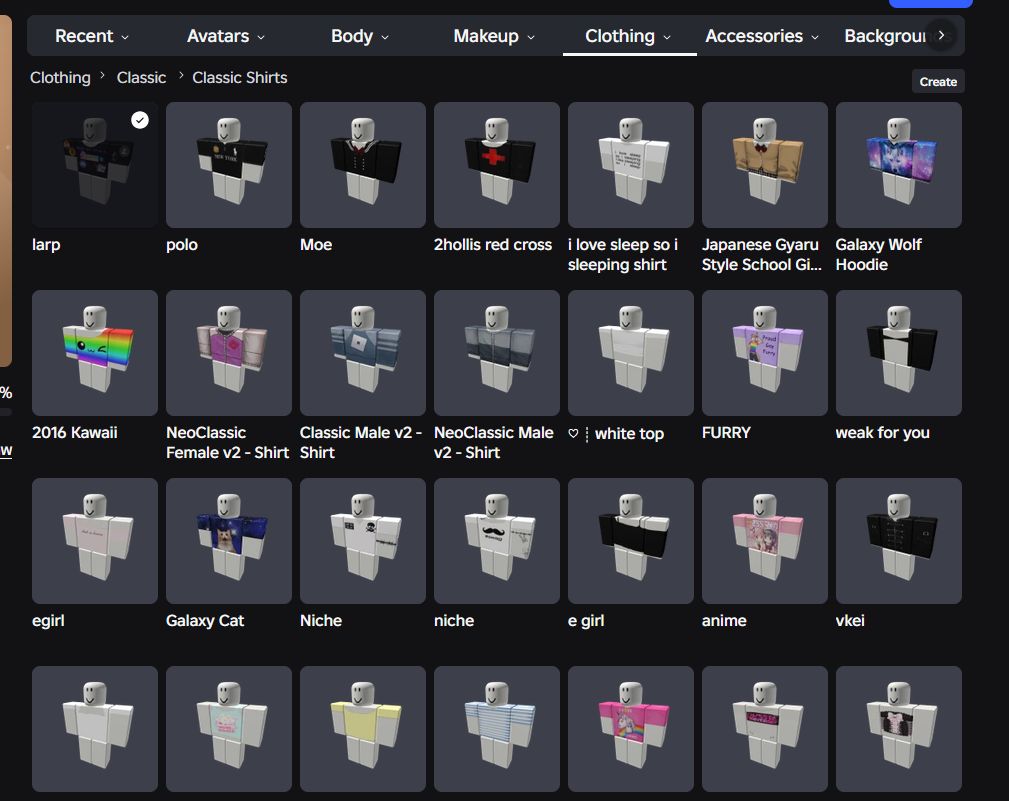
Task: Go to Classic breadcrumb link
Action: 142,78
